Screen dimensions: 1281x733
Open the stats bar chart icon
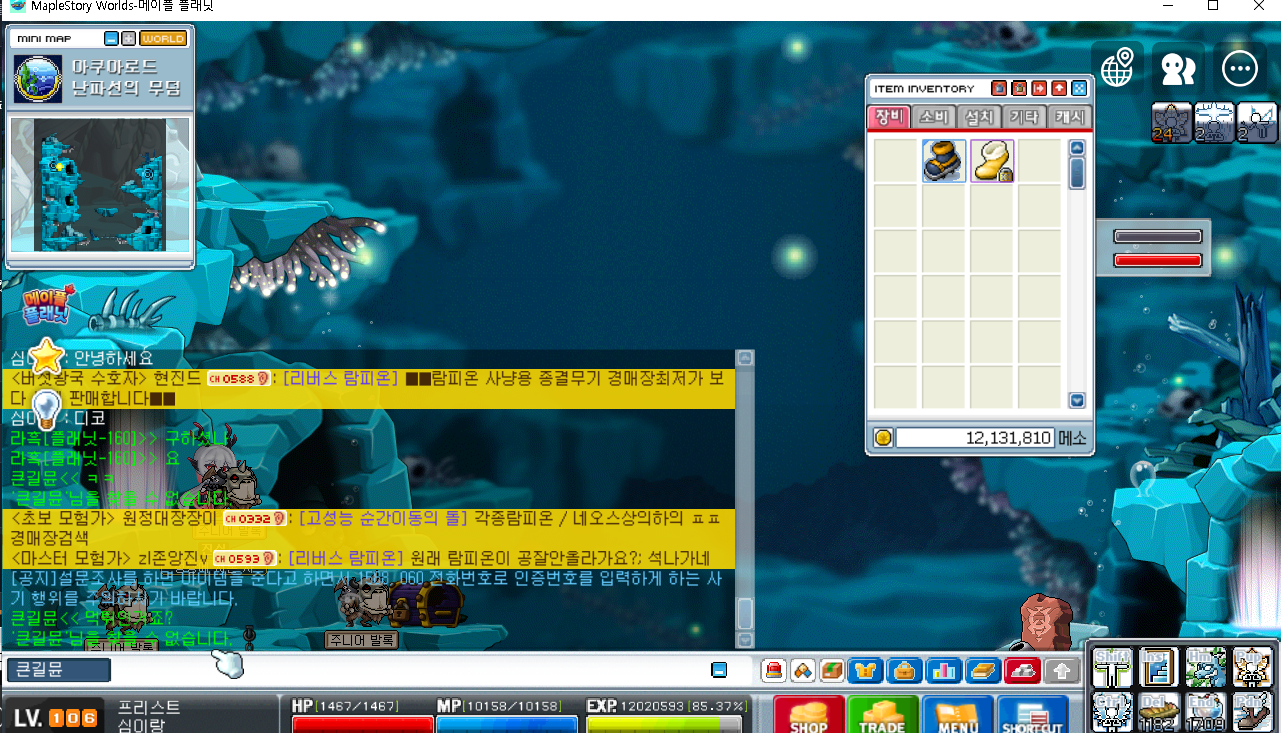943,670
